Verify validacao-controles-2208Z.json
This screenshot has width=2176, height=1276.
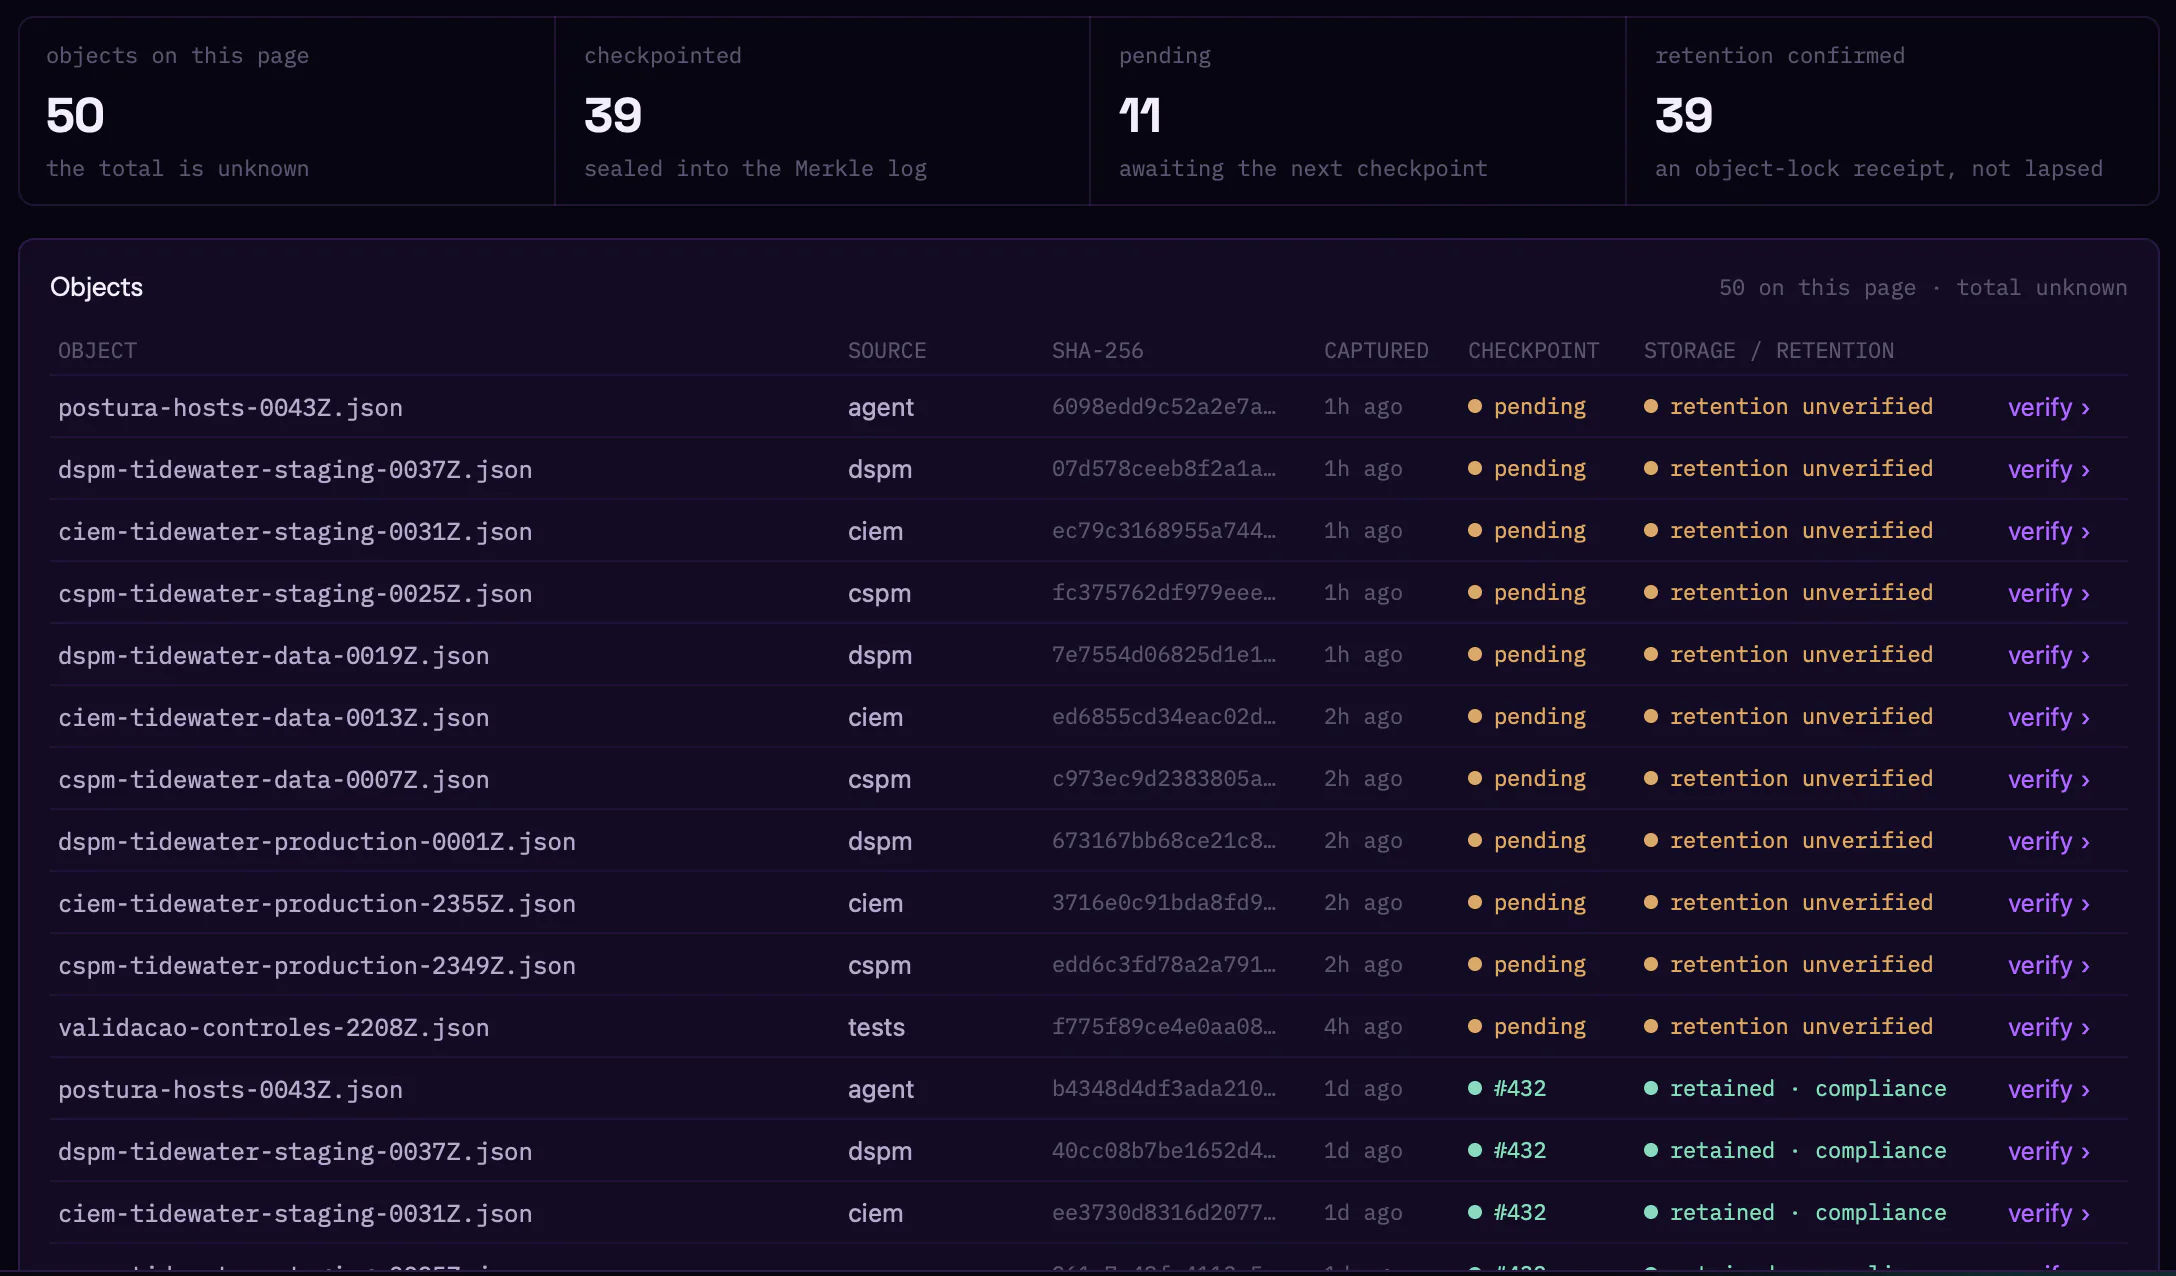point(2048,1027)
